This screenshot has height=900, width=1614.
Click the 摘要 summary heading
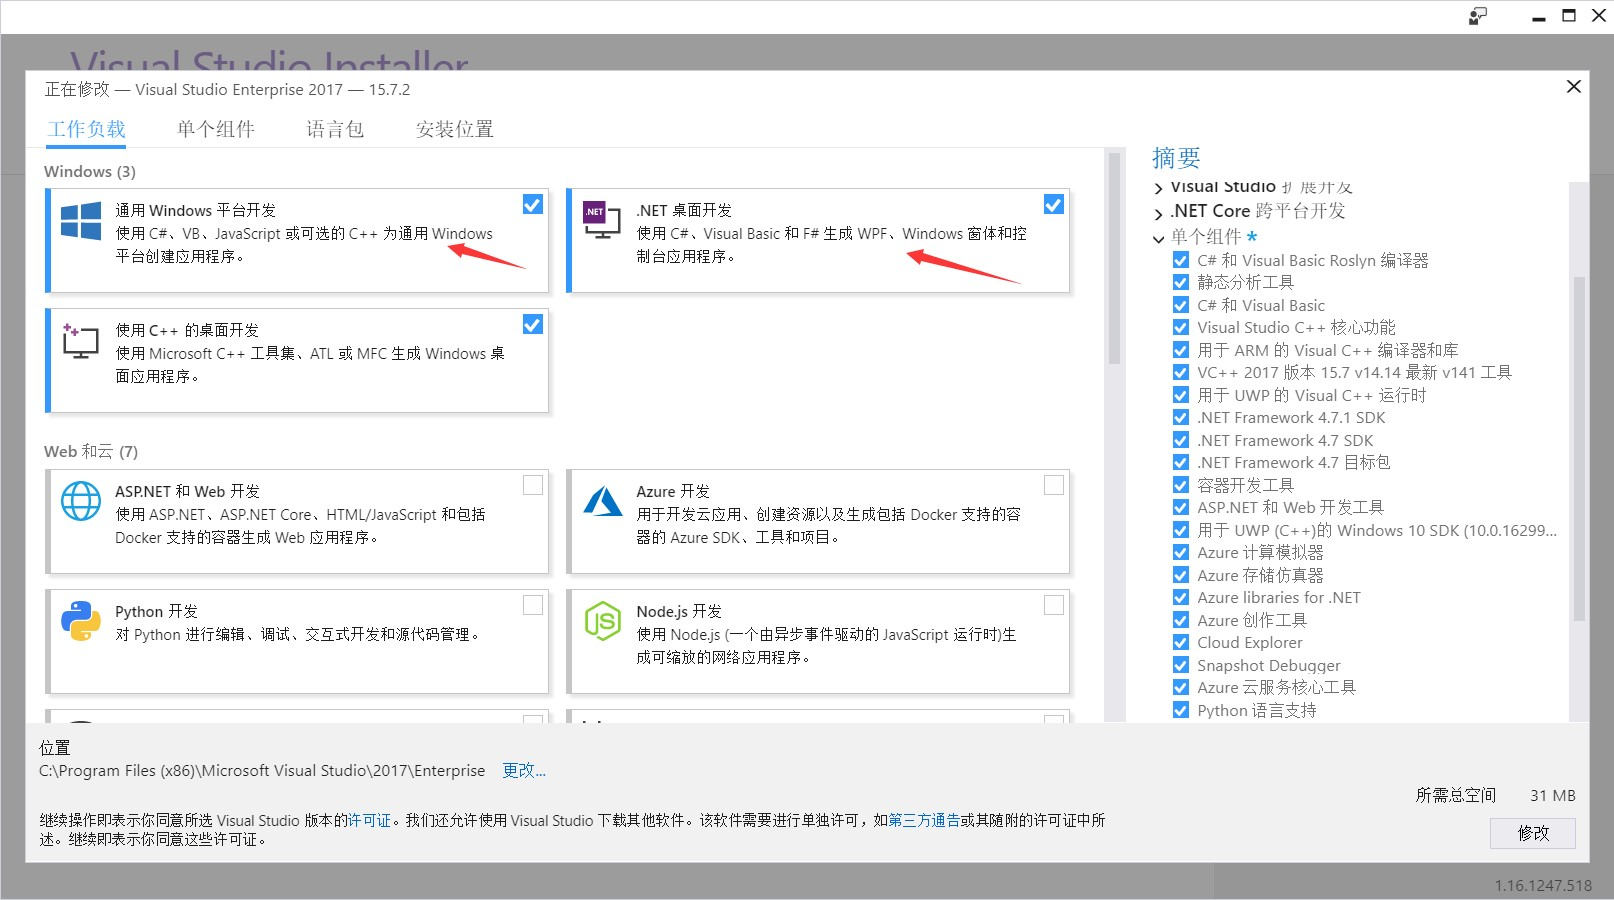pos(1176,158)
